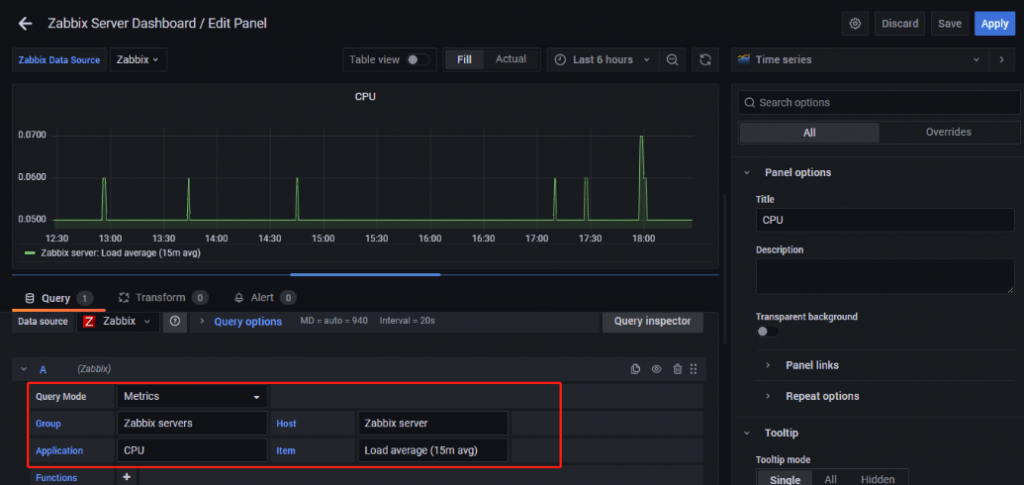The width and height of the screenshot is (1024, 485).
Task: Switch to Transform tab
Action: coord(163,298)
